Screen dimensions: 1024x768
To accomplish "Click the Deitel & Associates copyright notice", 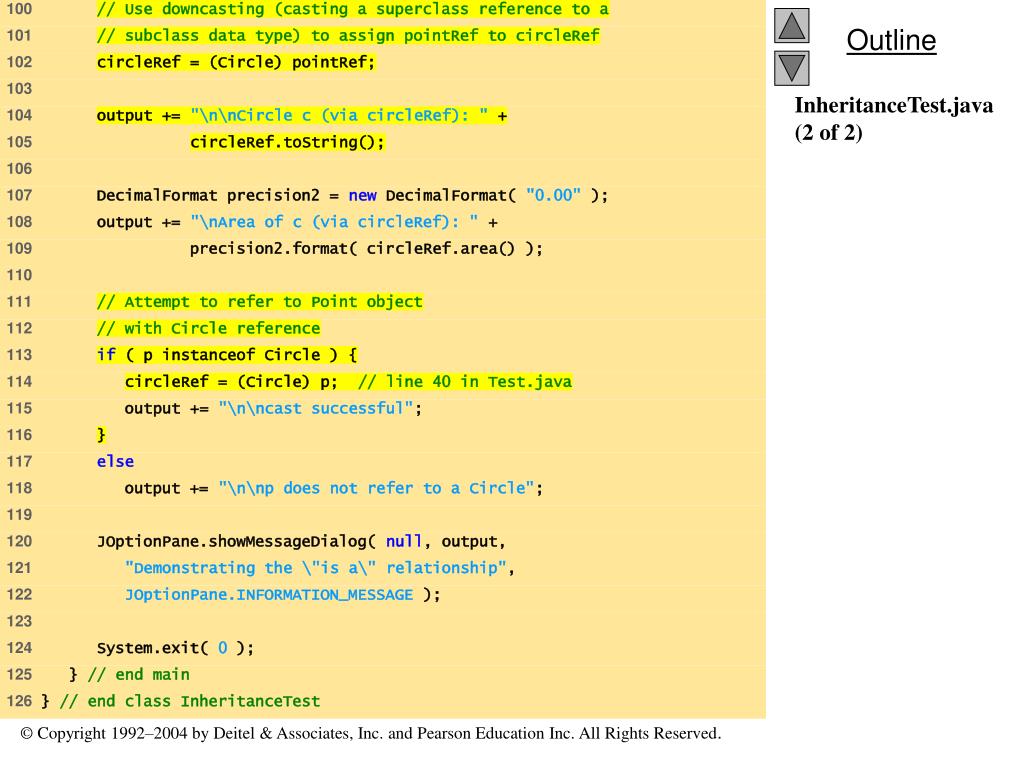I will tap(371, 733).
